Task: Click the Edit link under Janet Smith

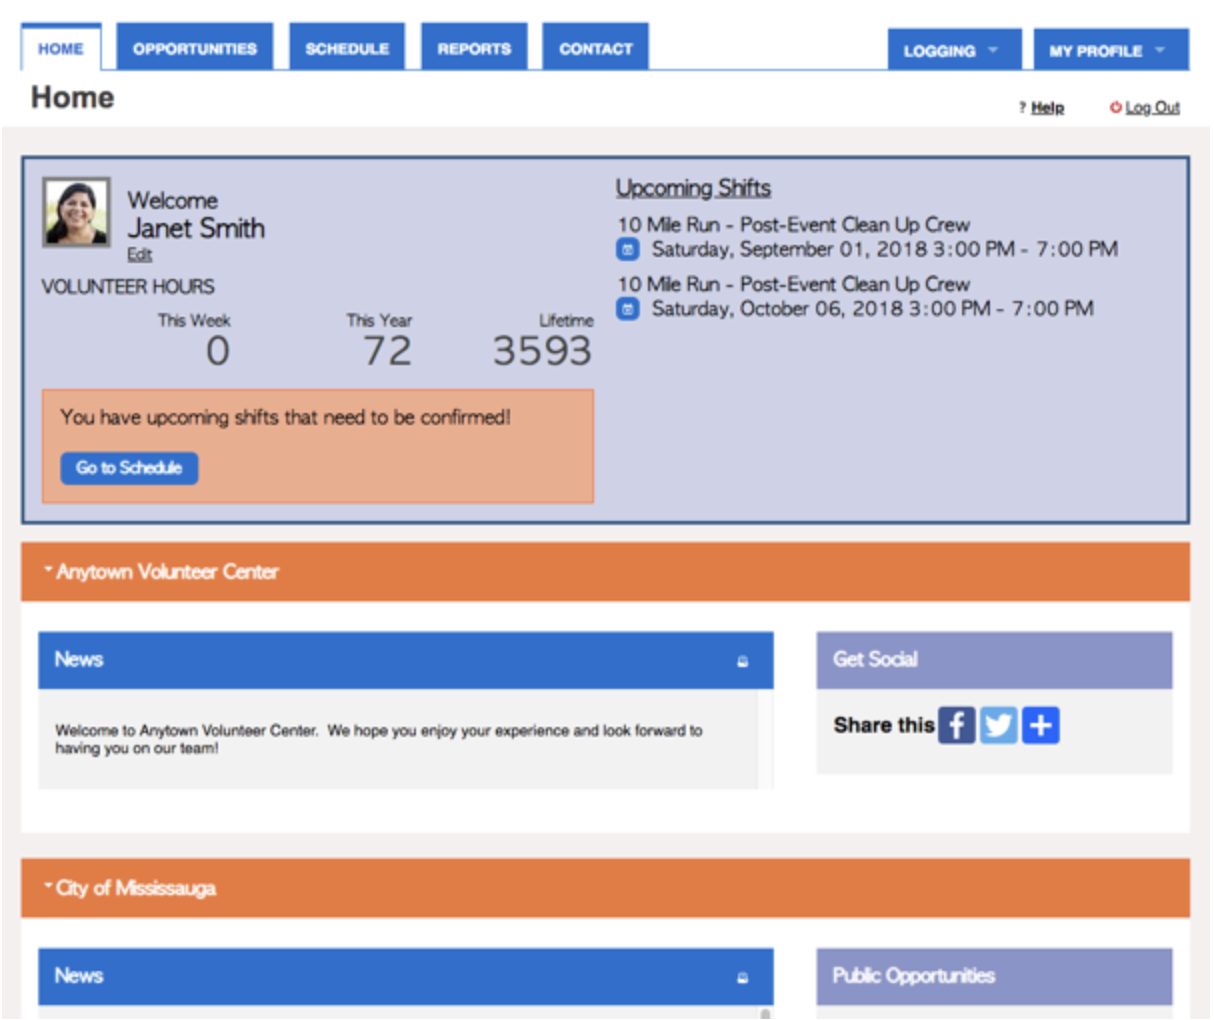Action: click(139, 255)
